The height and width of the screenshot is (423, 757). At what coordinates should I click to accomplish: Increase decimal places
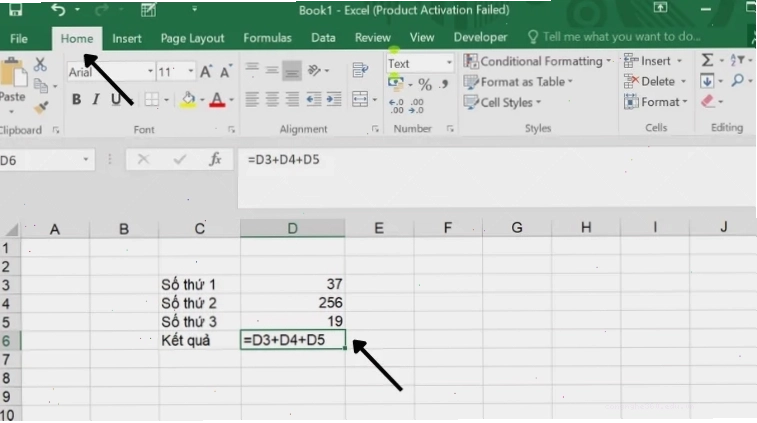coord(396,106)
